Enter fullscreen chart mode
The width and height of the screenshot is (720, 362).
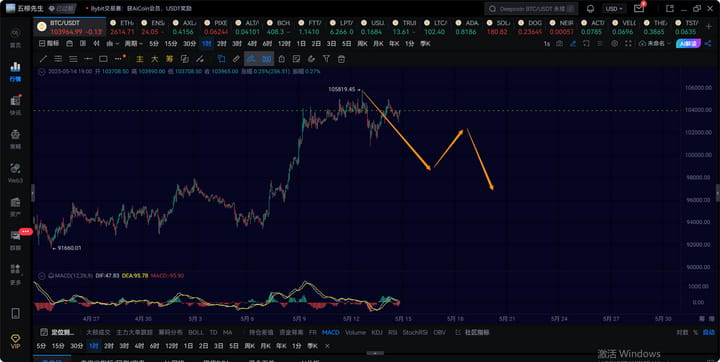pos(628,44)
